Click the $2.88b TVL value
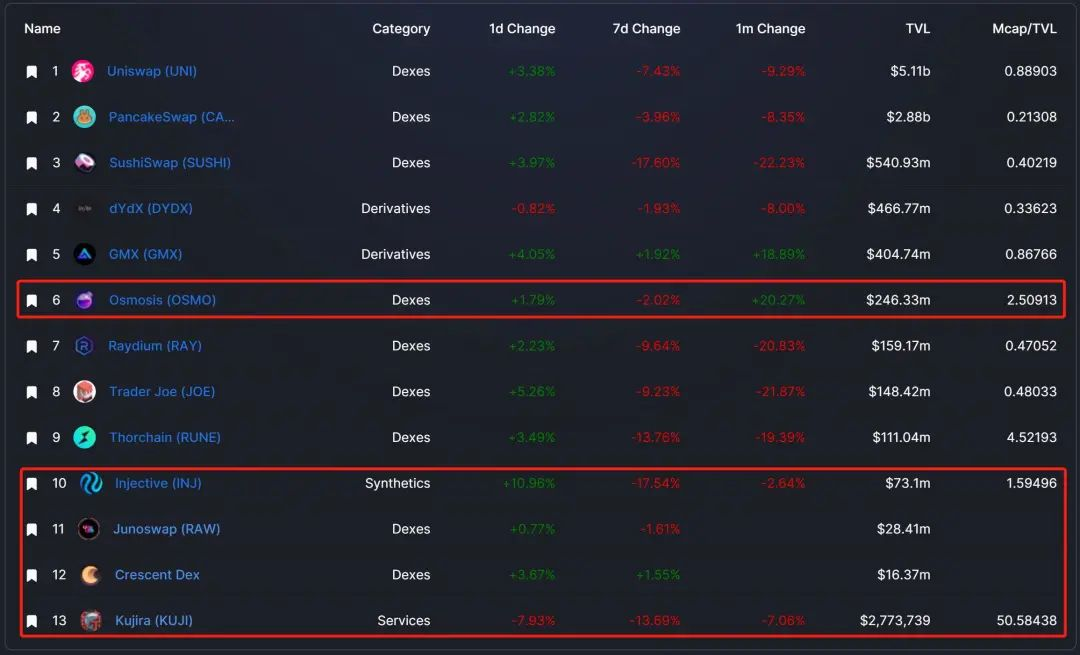 (x=908, y=117)
